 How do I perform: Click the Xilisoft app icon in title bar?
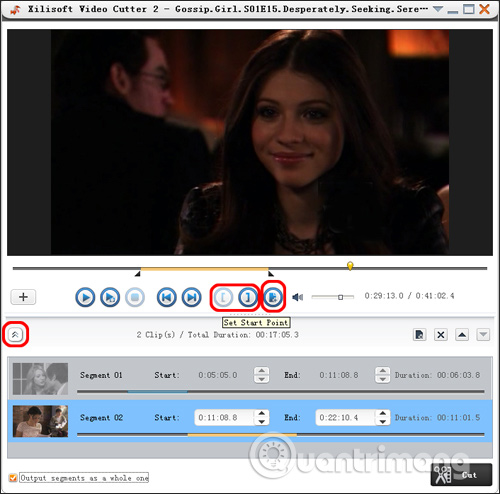pos(15,10)
